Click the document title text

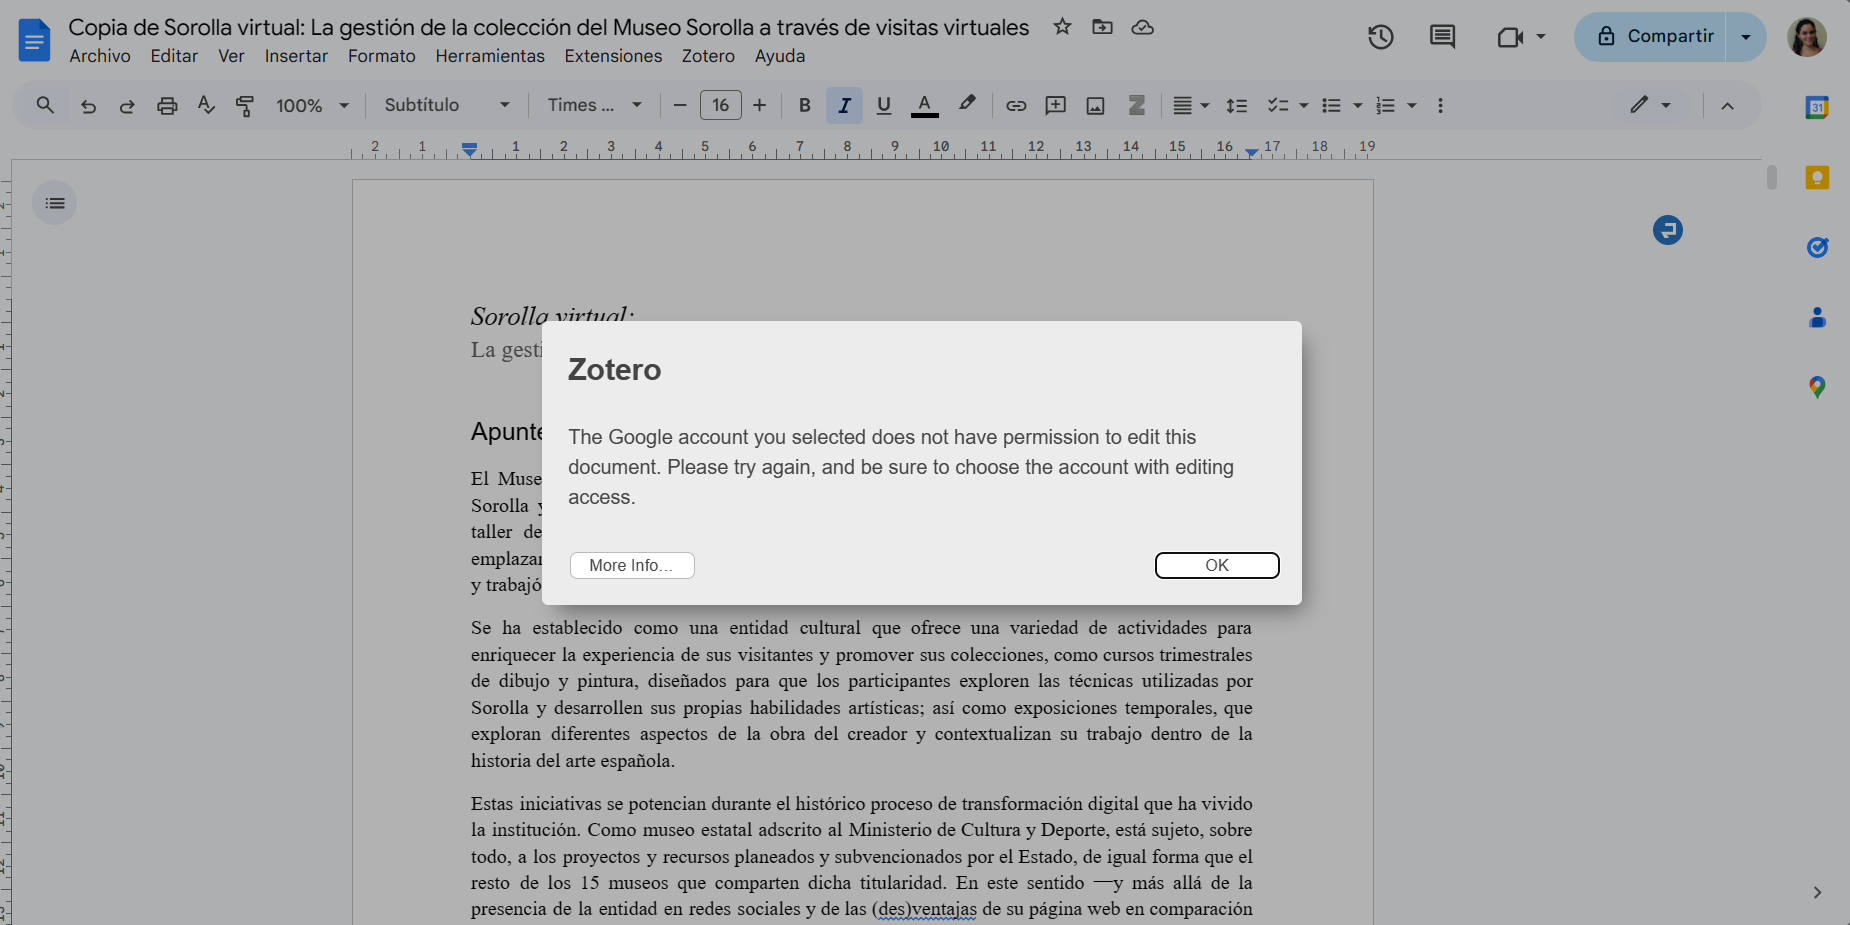click(549, 27)
